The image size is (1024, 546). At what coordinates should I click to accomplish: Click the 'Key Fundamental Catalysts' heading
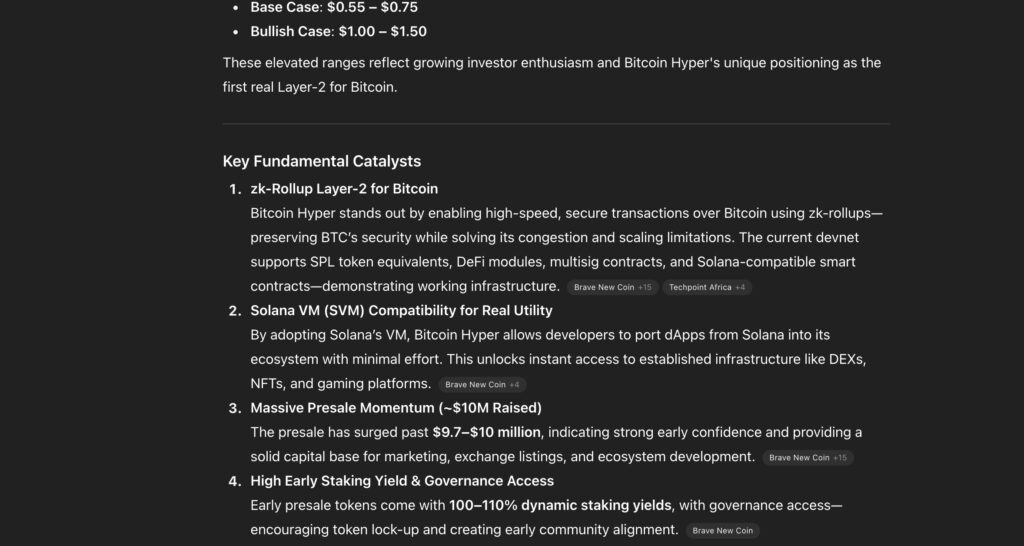[x=322, y=161]
